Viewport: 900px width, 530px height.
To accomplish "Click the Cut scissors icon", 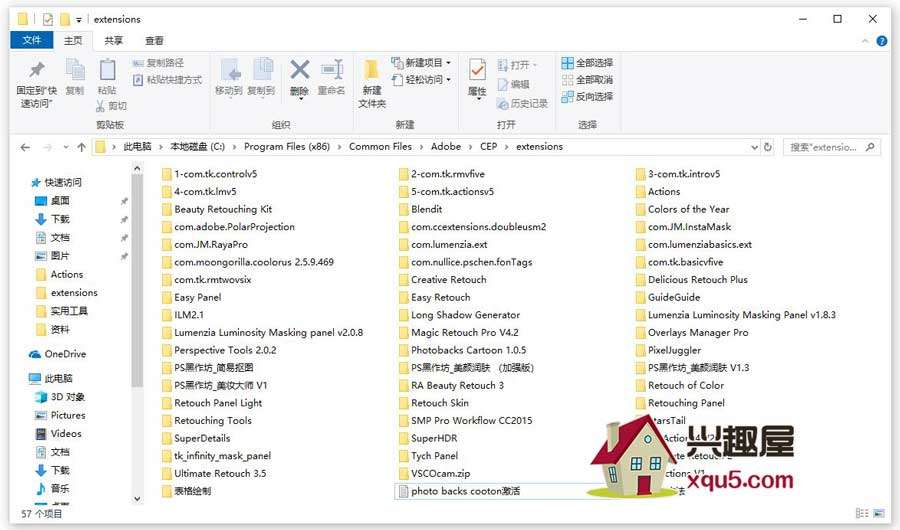I will (x=100, y=106).
